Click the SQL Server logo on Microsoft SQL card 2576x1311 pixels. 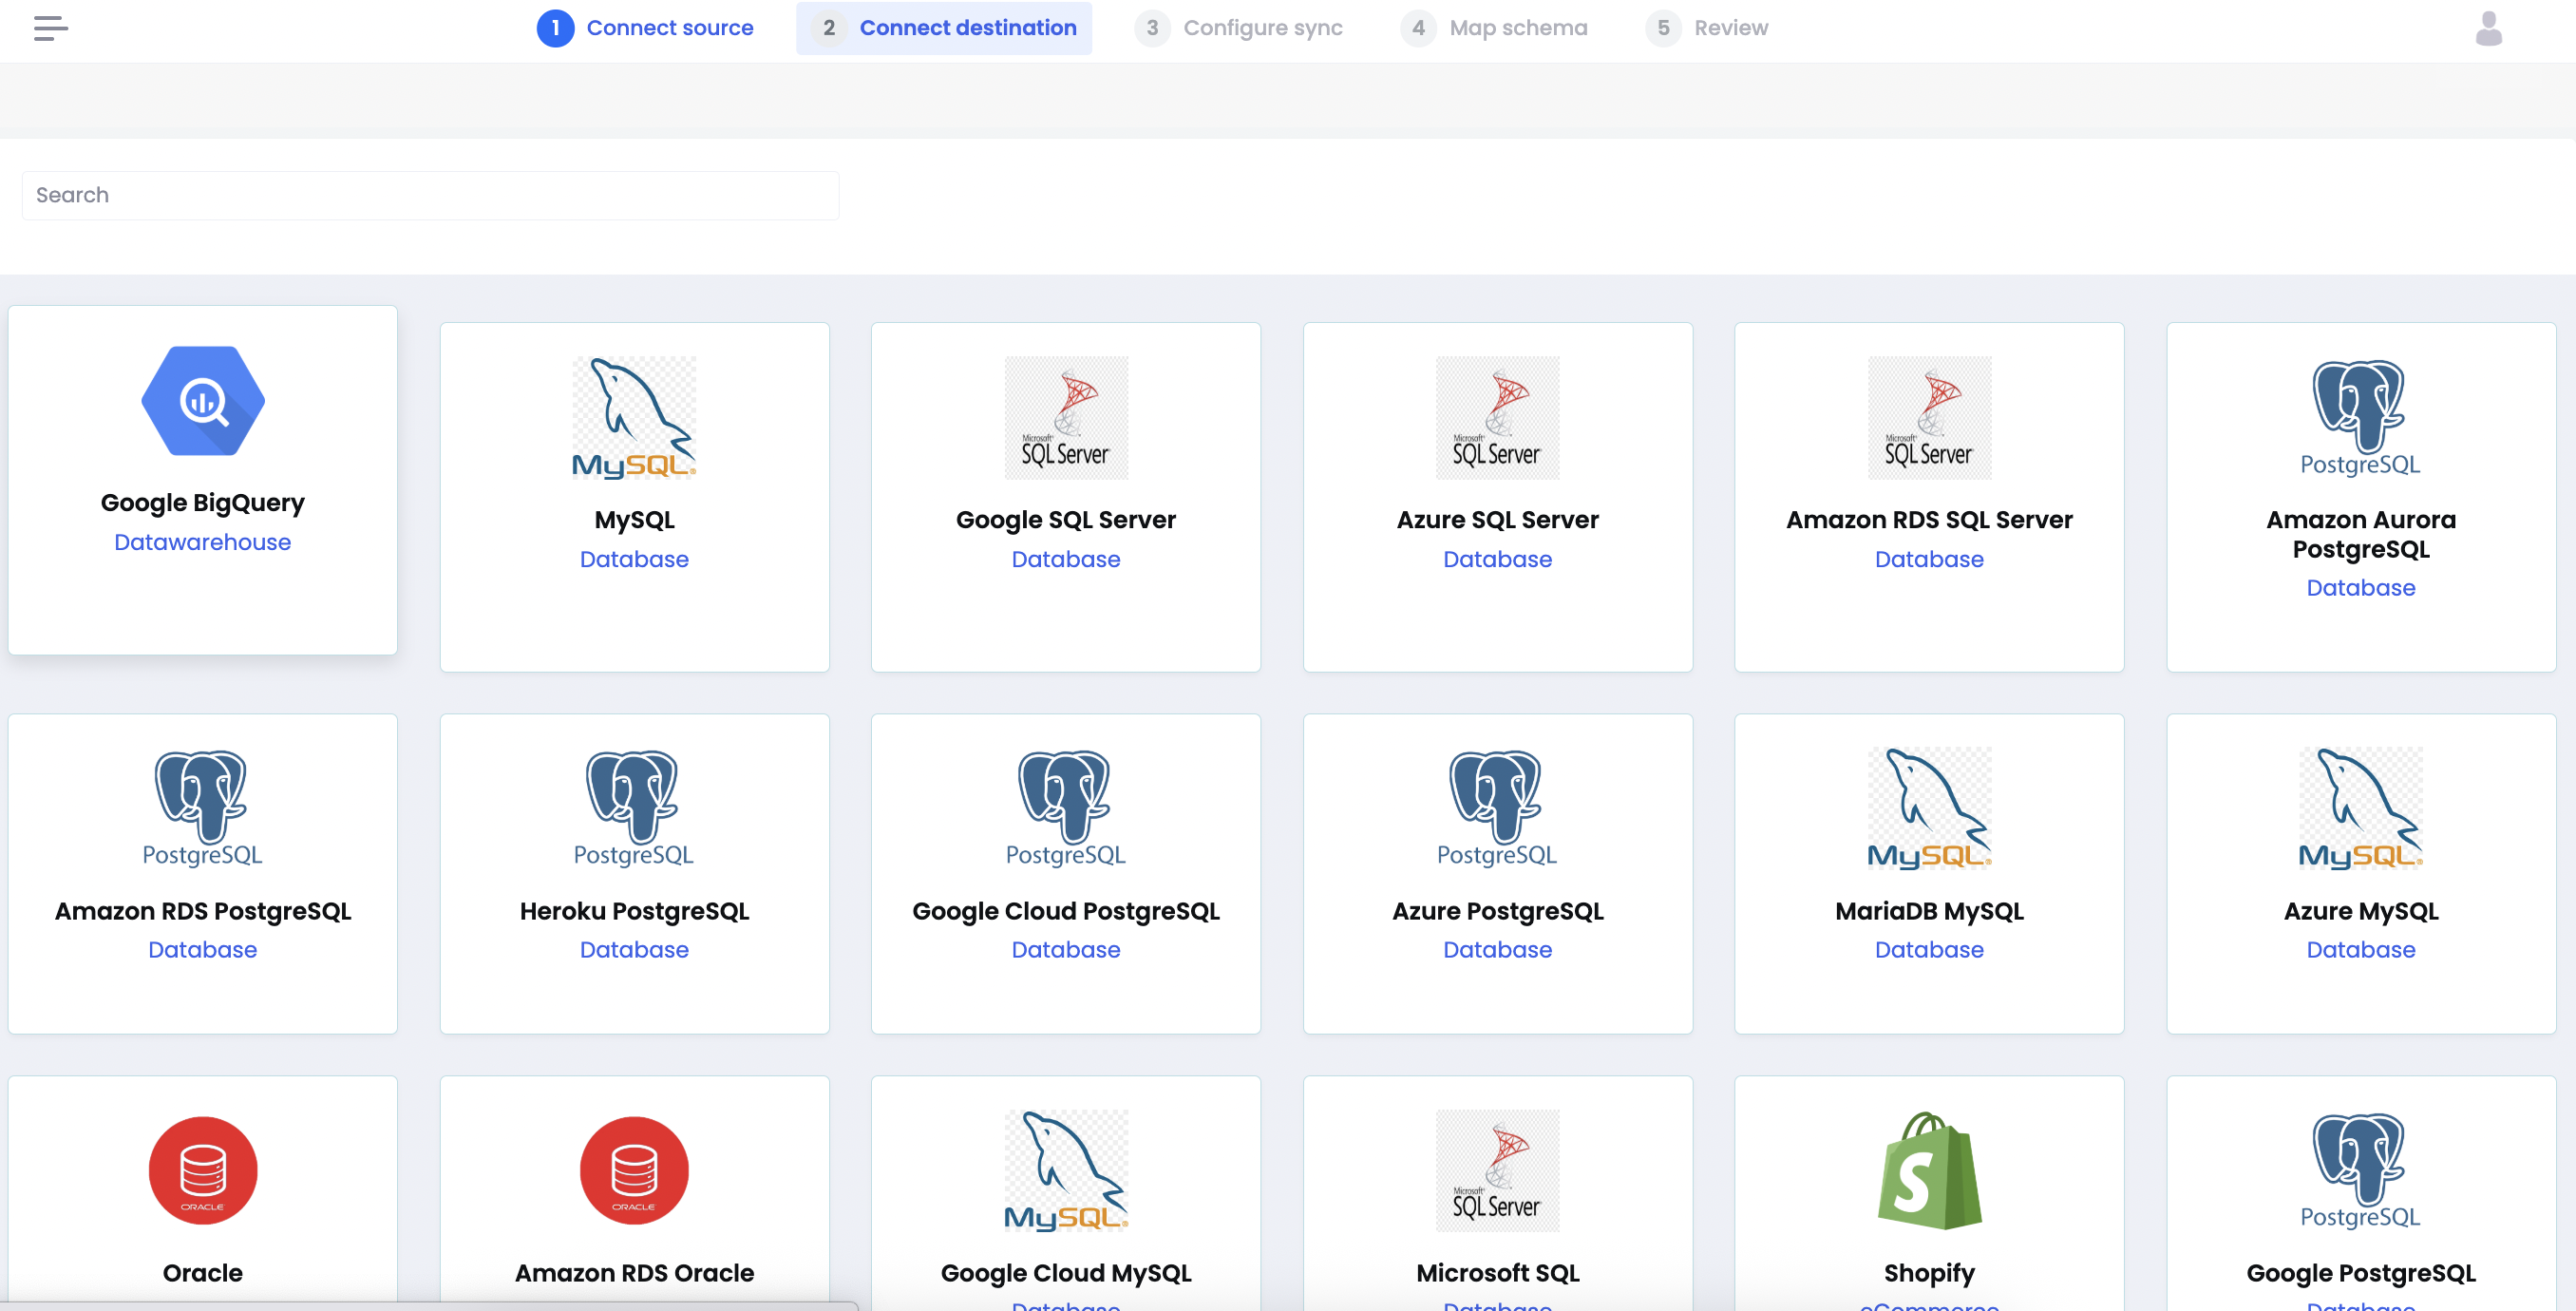pyautogui.click(x=1497, y=1170)
